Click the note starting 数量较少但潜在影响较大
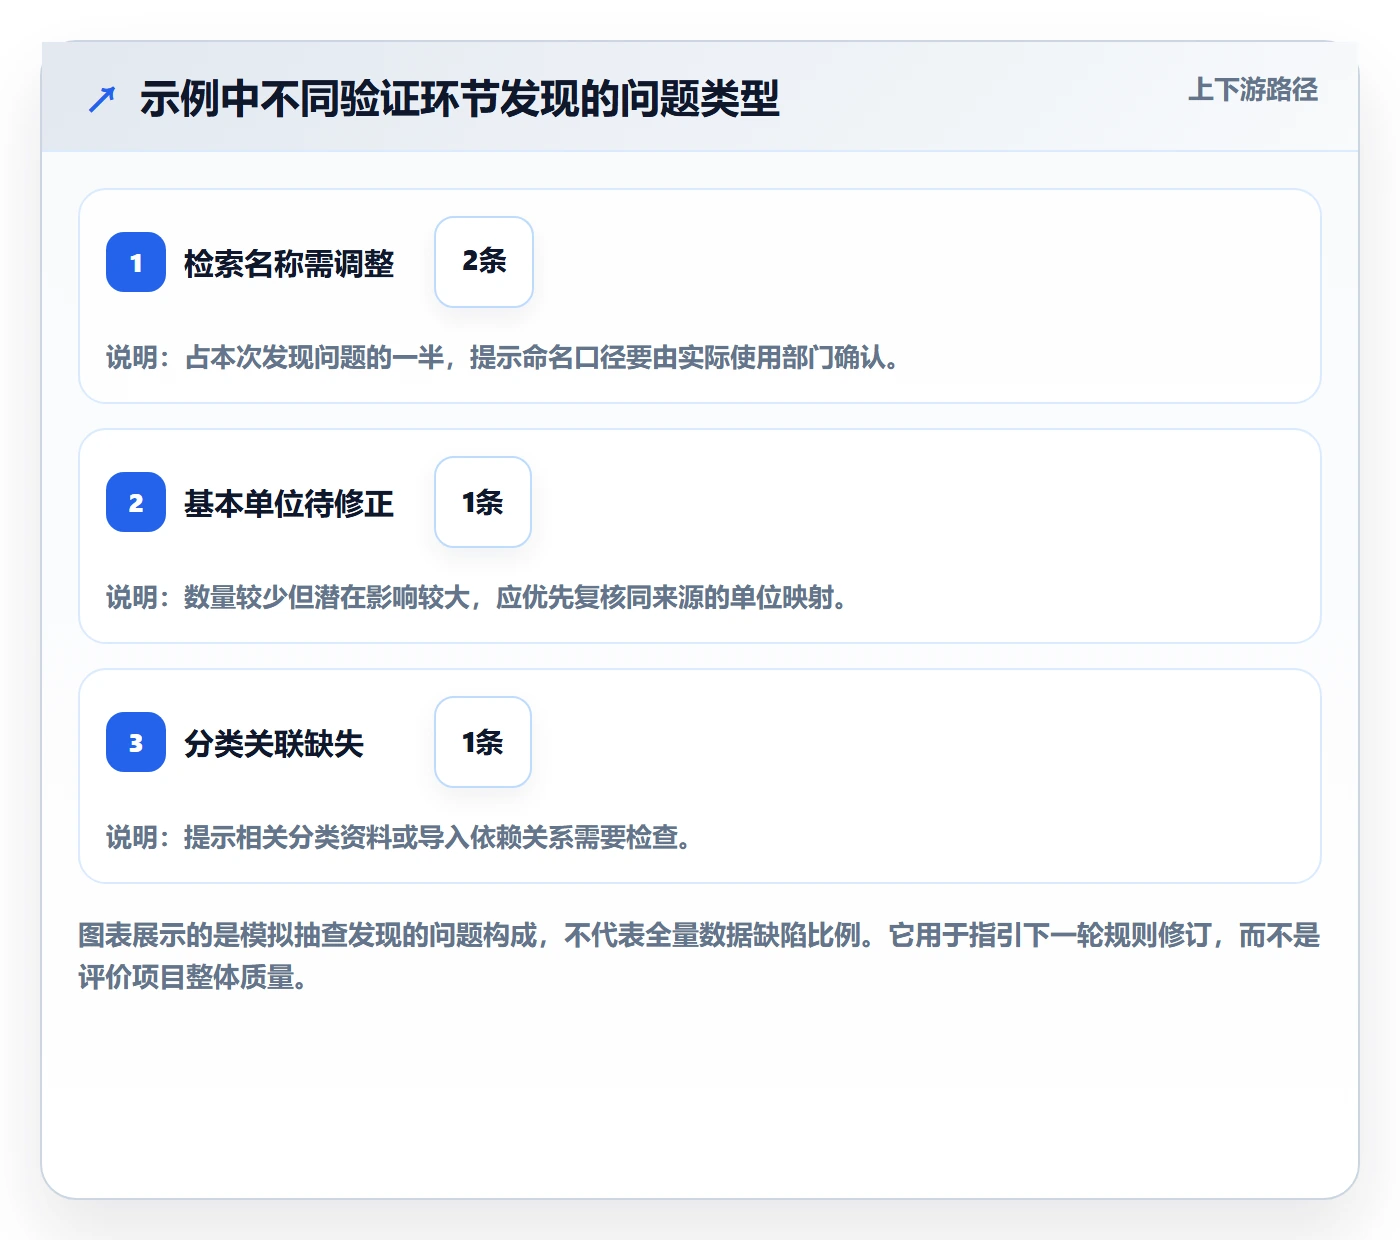The width and height of the screenshot is (1400, 1240). coord(476,598)
